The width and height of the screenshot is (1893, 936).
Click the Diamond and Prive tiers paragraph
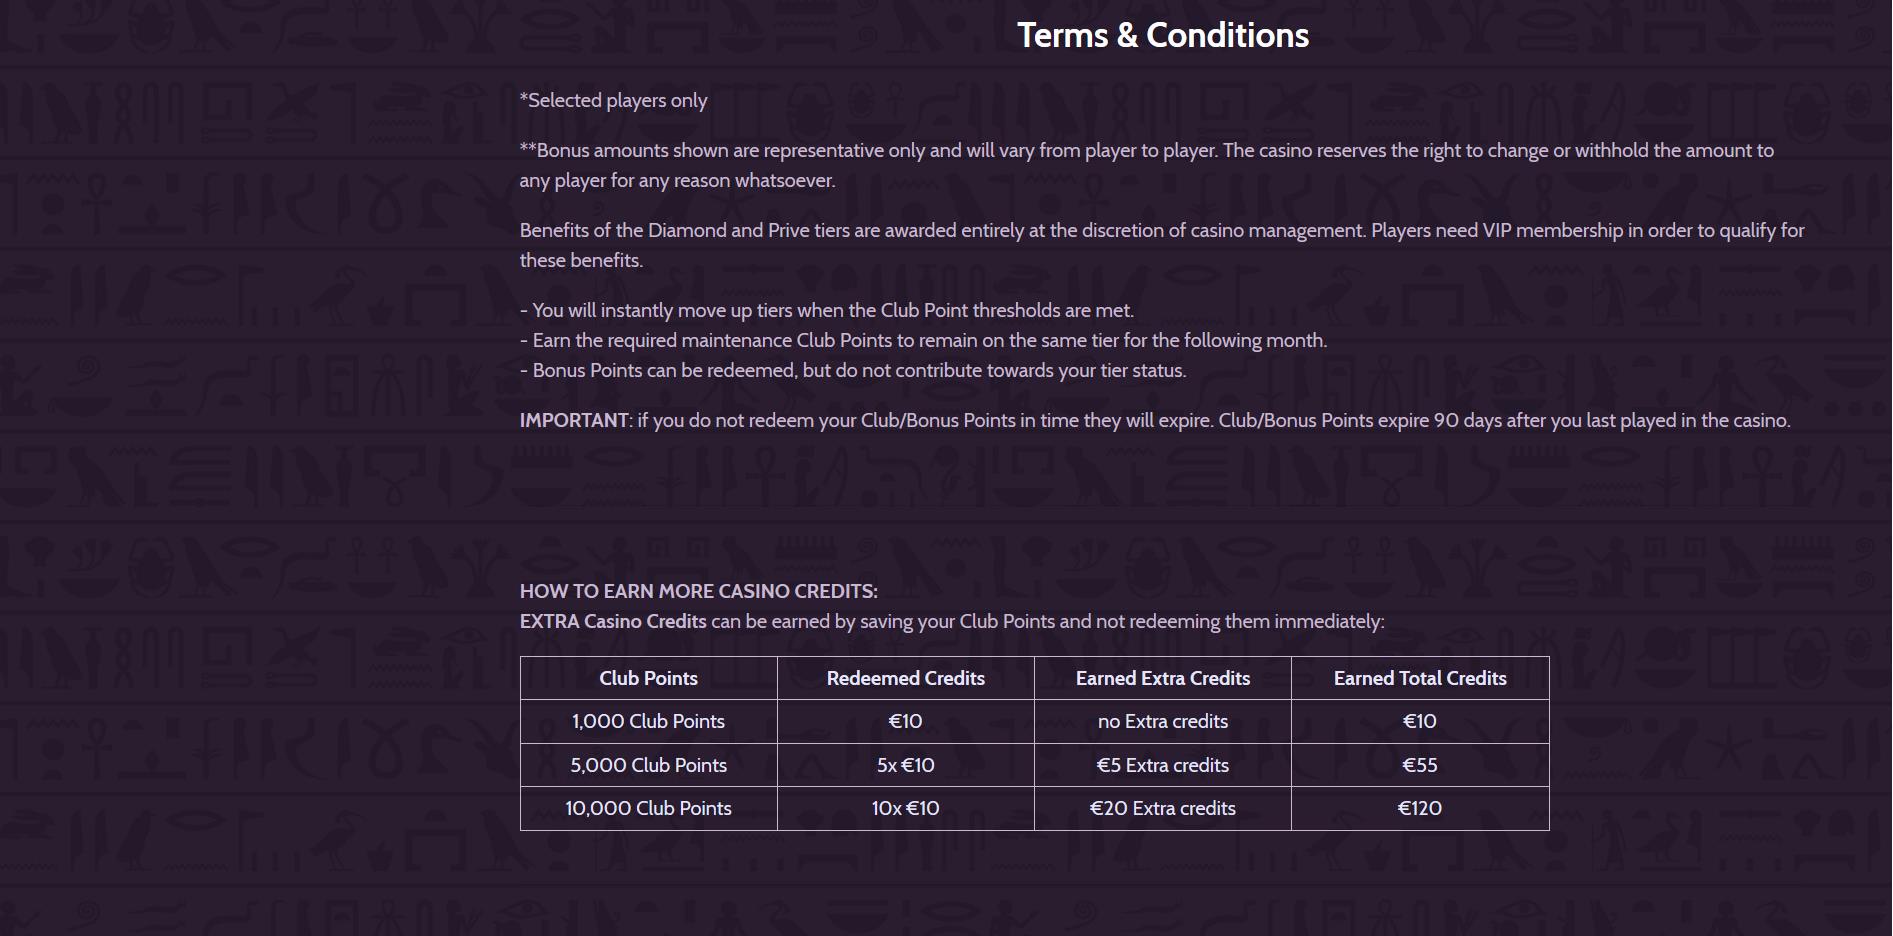click(1162, 245)
